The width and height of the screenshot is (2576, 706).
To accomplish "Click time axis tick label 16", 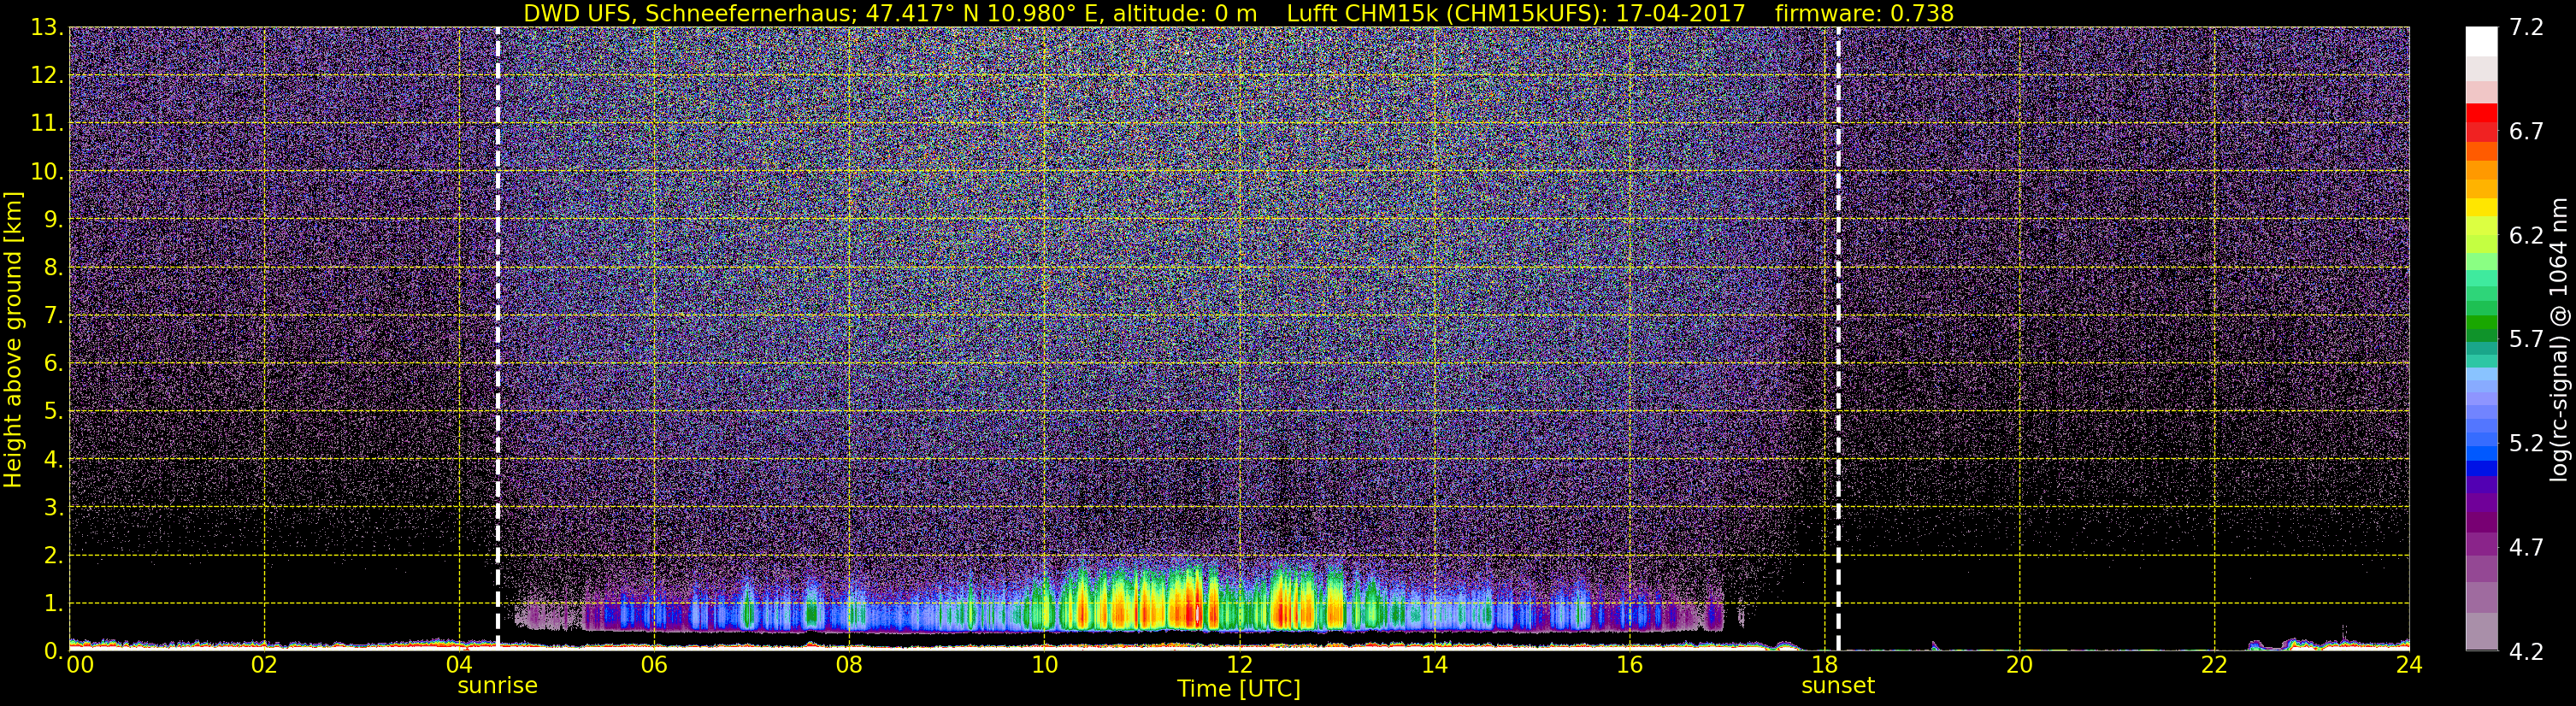I will tap(1629, 665).
